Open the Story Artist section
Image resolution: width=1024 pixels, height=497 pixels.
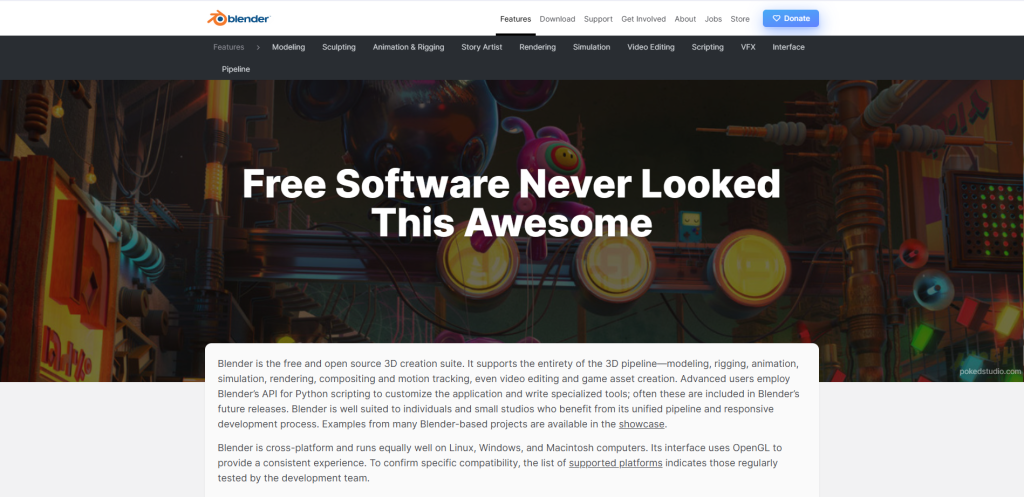coord(482,47)
